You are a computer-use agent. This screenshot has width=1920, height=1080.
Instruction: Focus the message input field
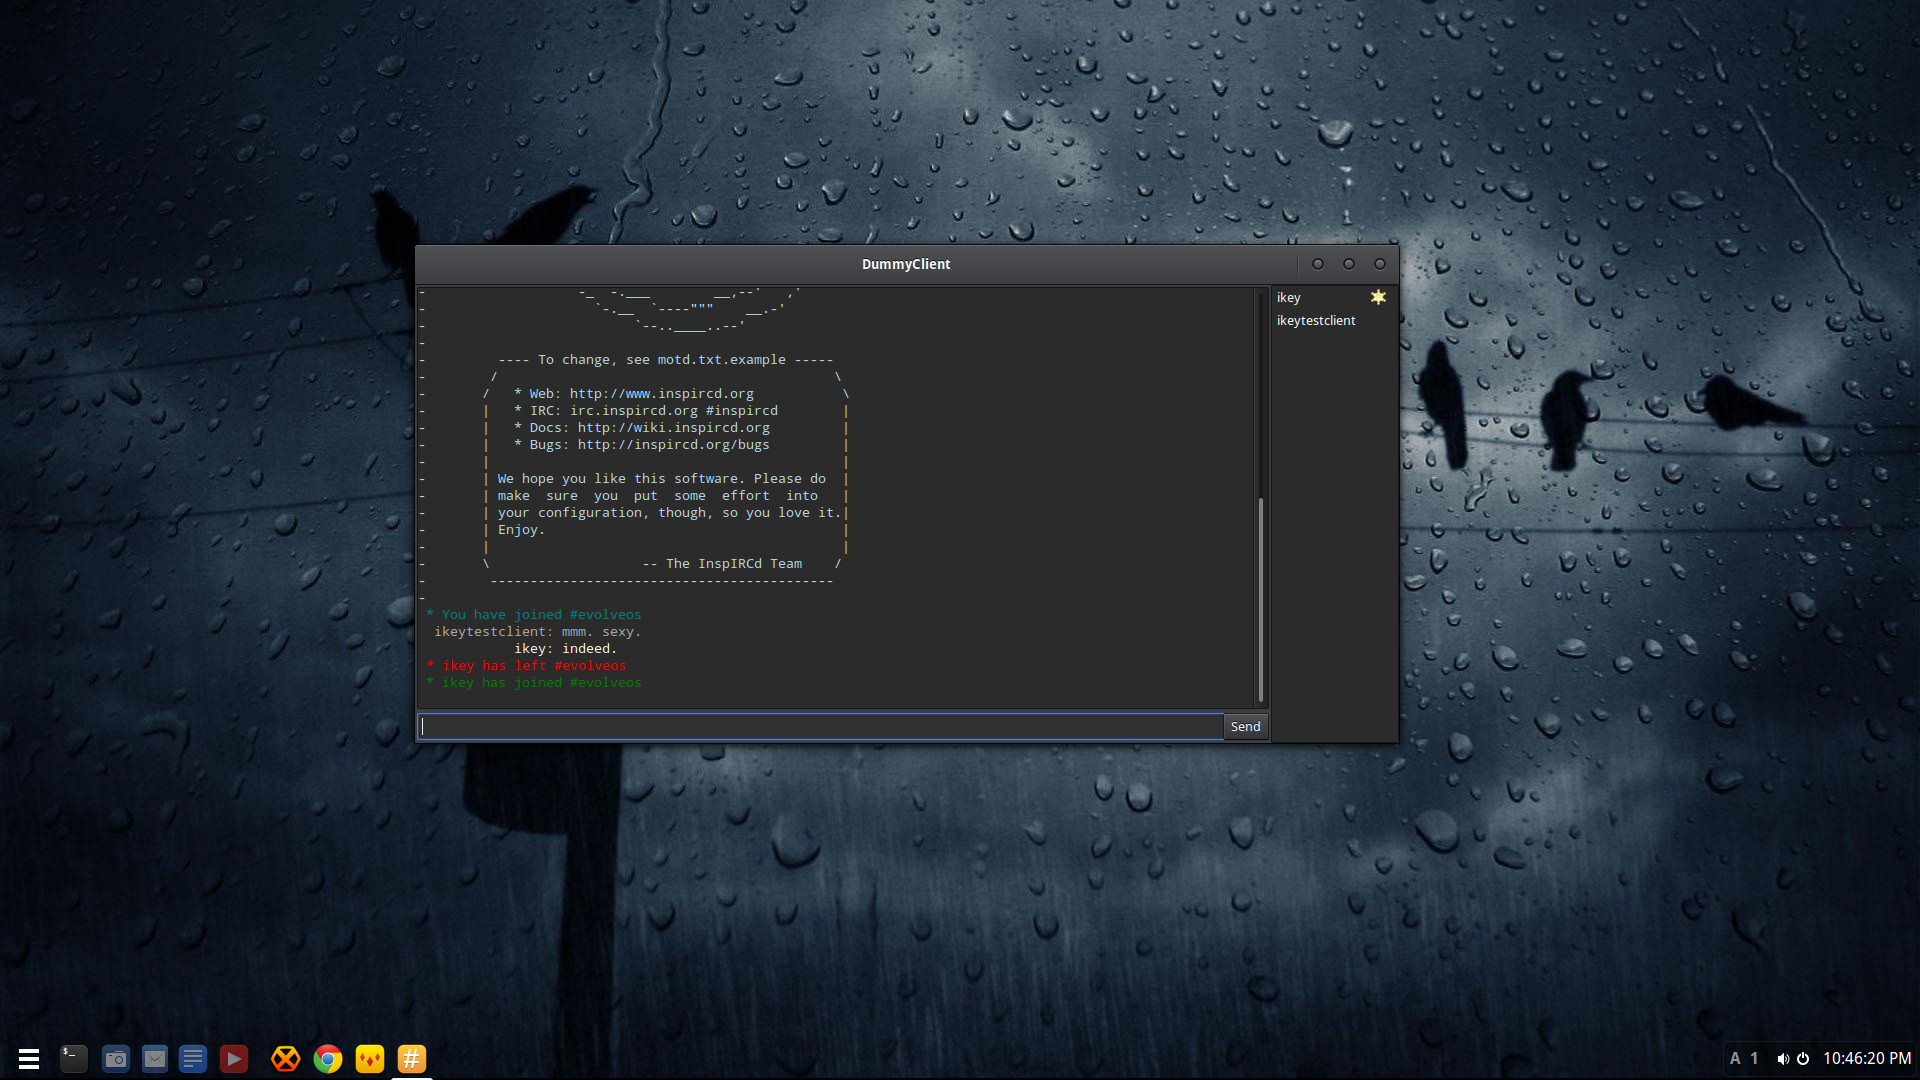click(820, 726)
